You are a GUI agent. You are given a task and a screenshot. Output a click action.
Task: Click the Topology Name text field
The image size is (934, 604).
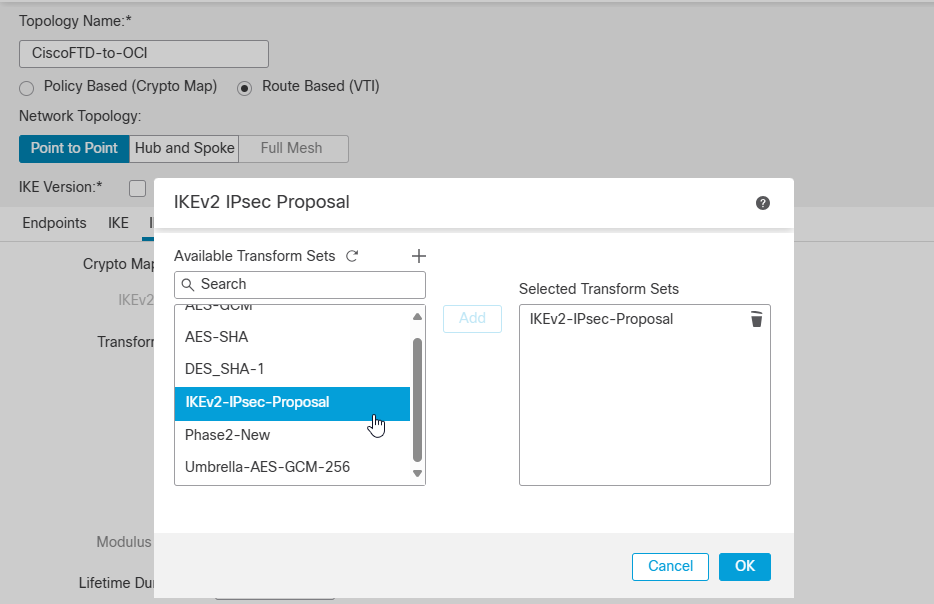144,53
